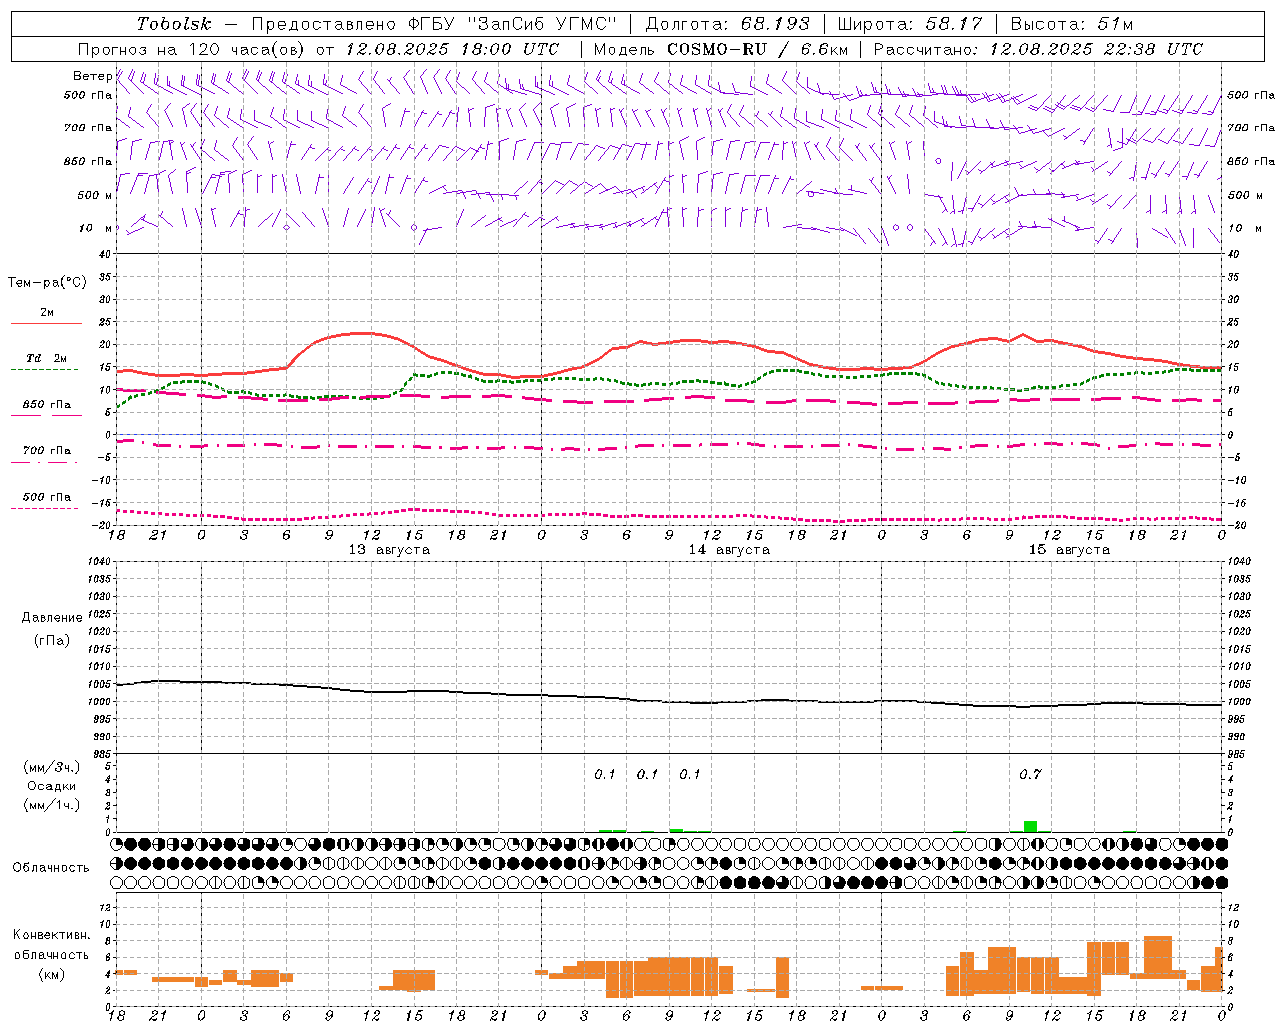Image resolution: width=1280 pixels, height=1024 pixels.
Task: Click the '15 августа' date label
Action: click(x=1069, y=550)
